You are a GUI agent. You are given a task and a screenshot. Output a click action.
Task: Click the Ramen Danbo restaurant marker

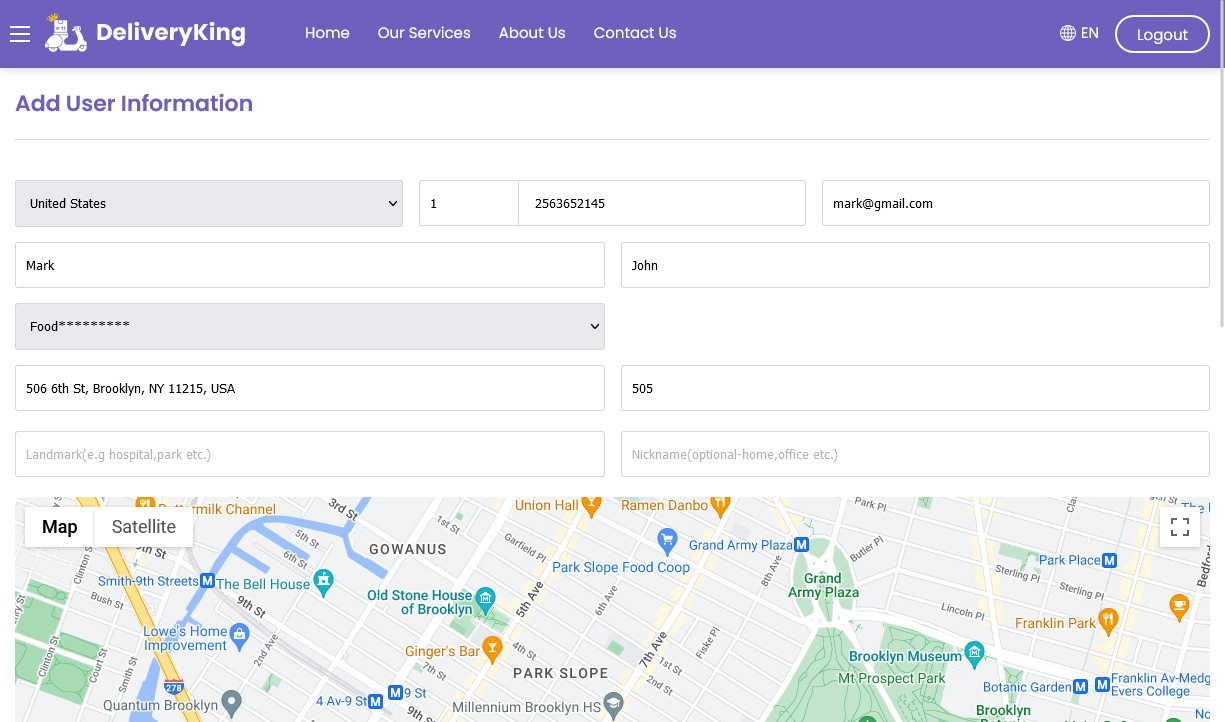click(720, 505)
